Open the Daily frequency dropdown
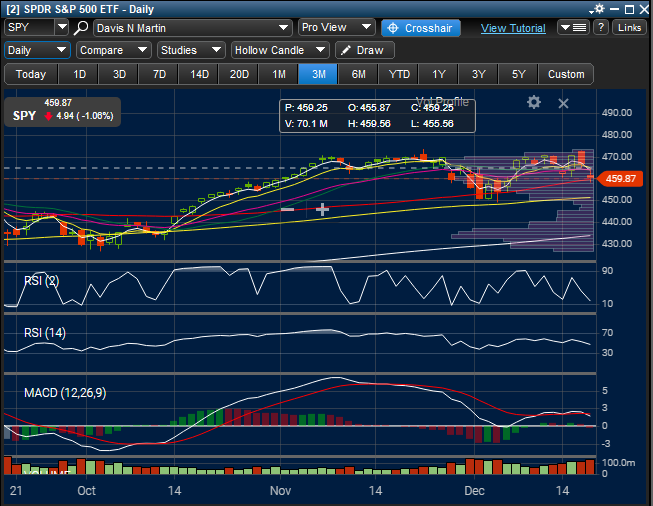This screenshot has width=653, height=506. (37, 50)
